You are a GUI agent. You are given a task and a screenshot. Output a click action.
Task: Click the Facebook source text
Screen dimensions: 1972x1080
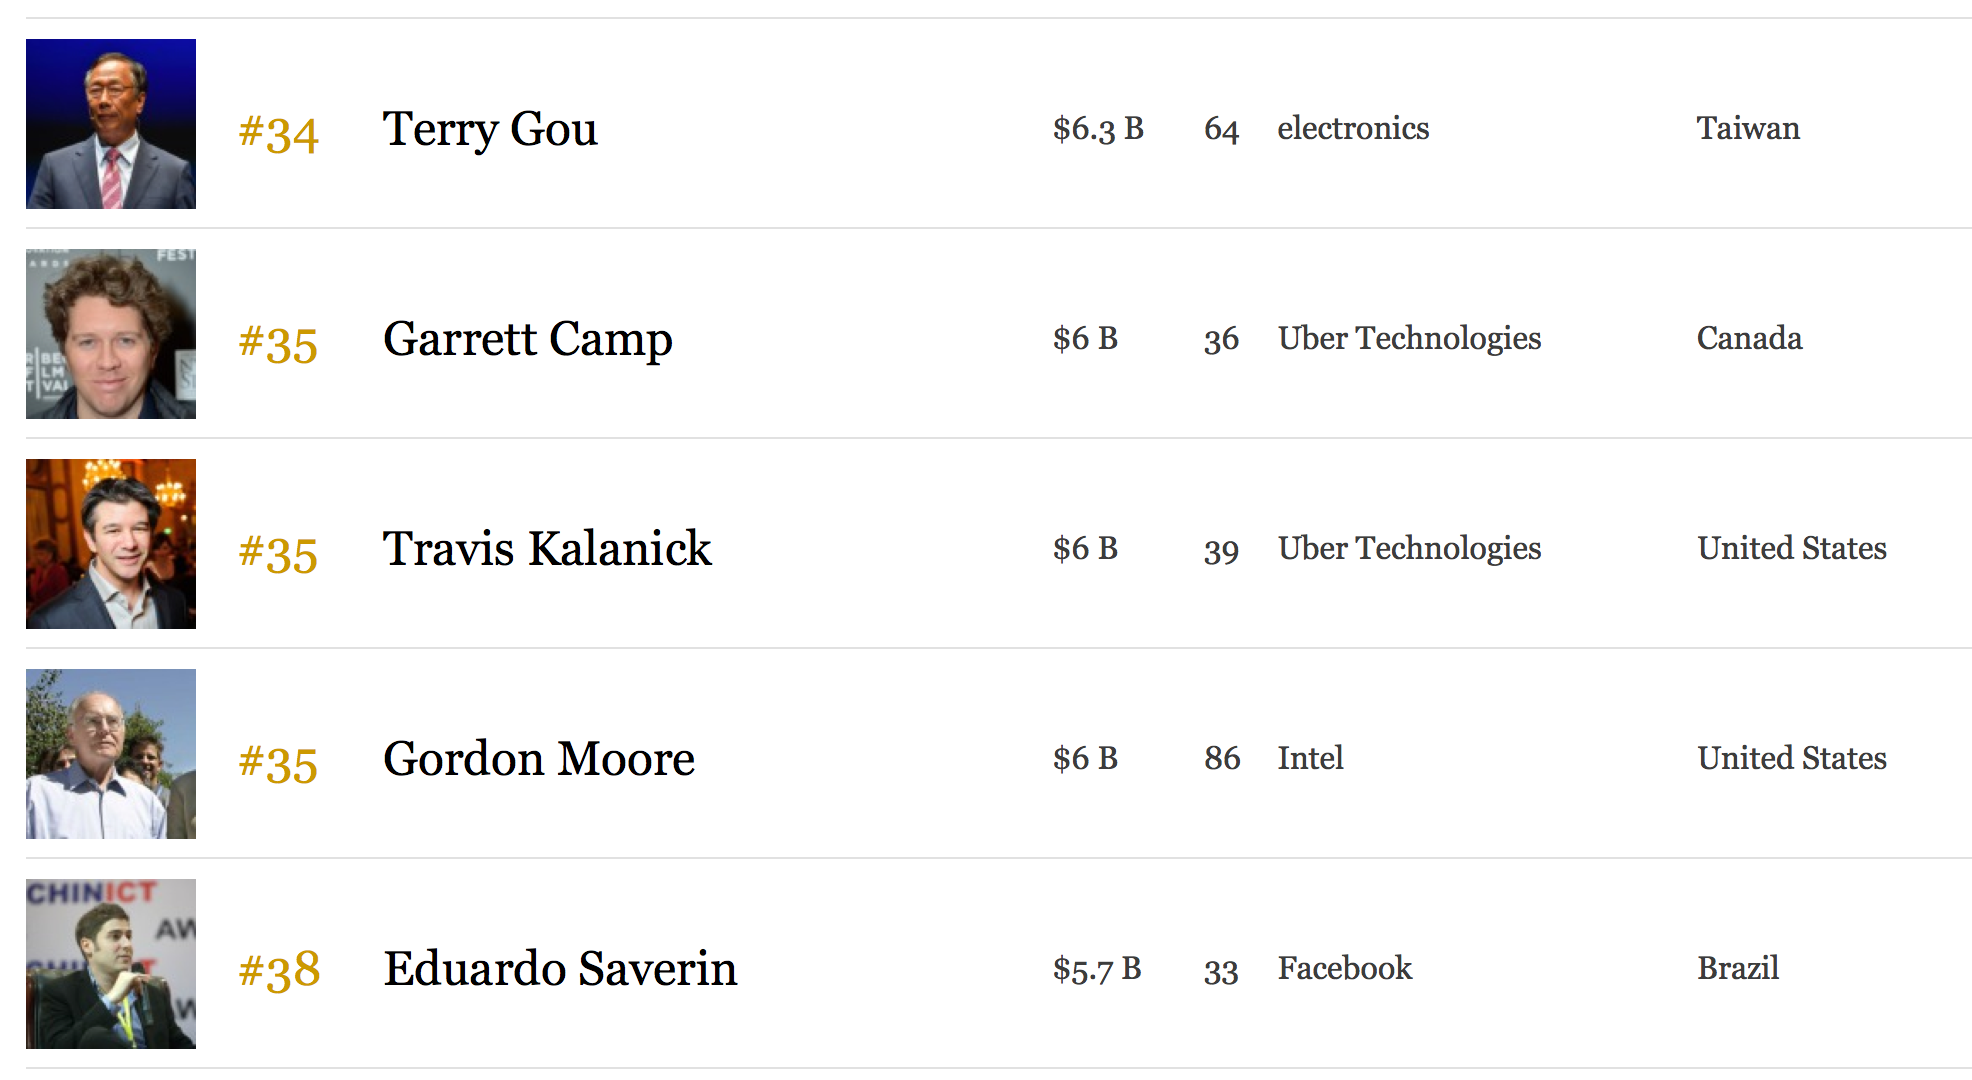point(1345,968)
